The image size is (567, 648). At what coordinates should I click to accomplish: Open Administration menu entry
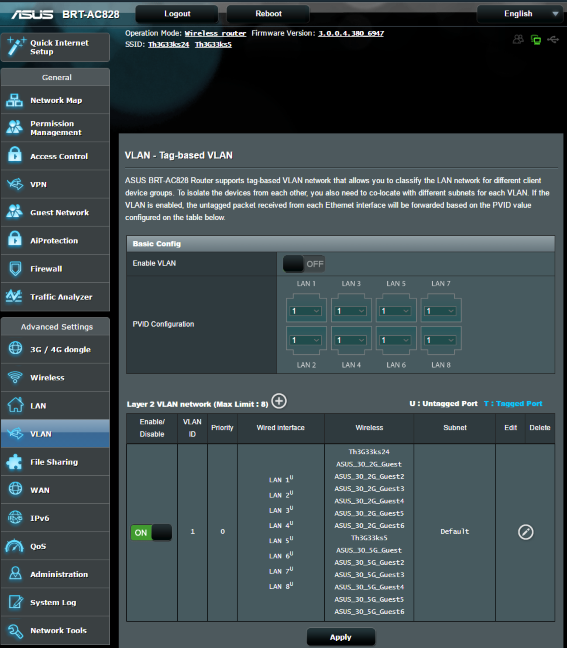(55, 574)
